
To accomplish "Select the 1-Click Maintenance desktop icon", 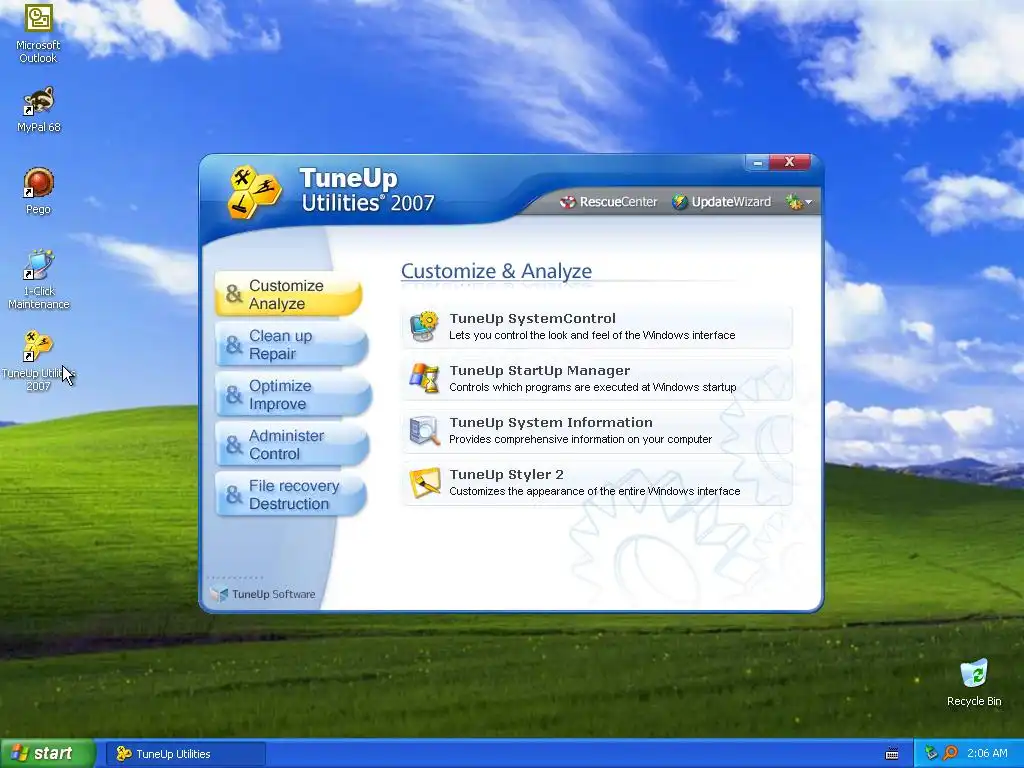I will click(x=38, y=280).
